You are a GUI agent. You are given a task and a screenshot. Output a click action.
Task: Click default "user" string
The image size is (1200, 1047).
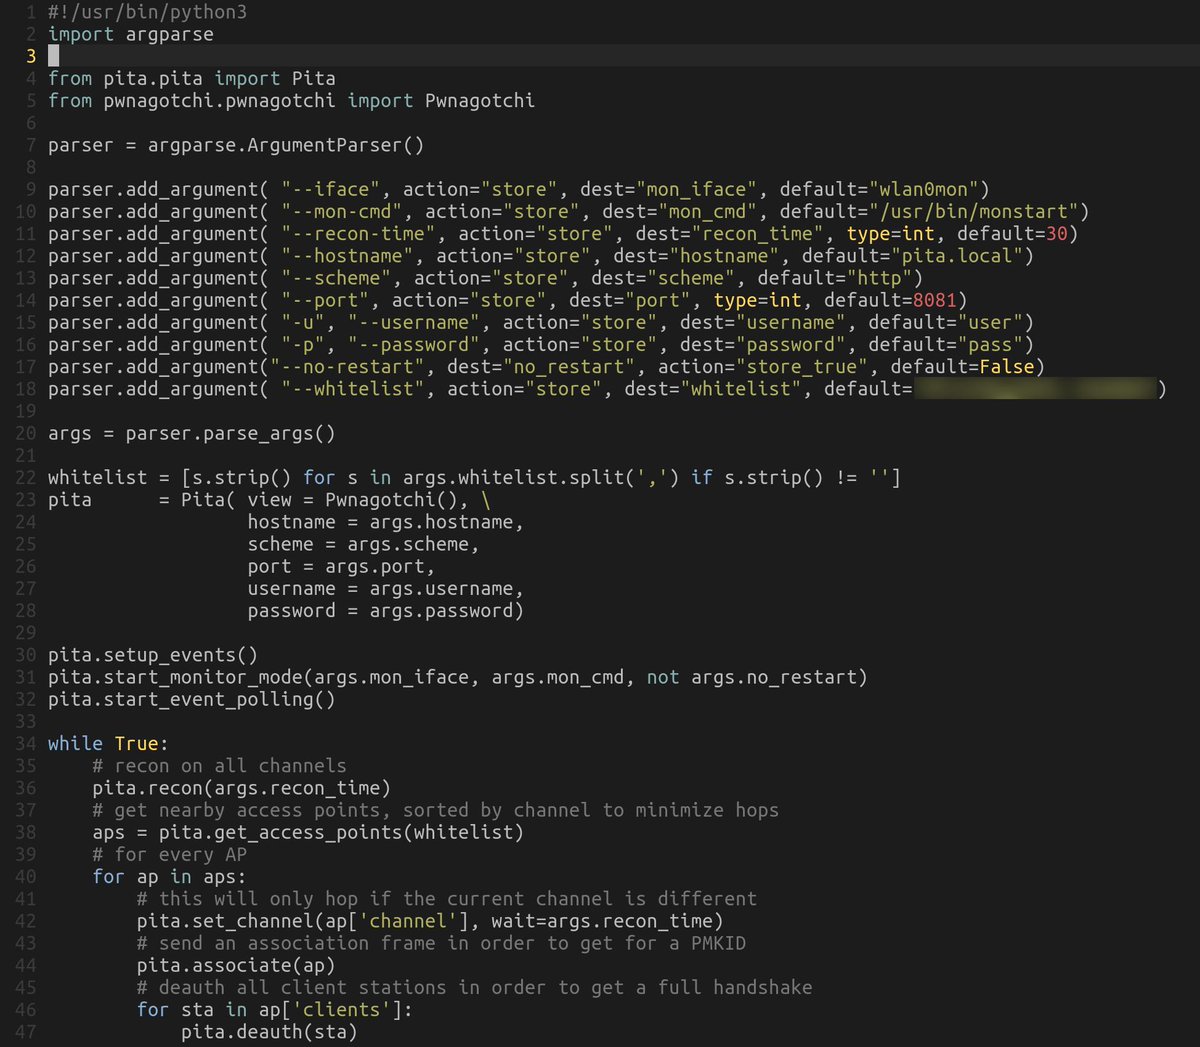[990, 322]
